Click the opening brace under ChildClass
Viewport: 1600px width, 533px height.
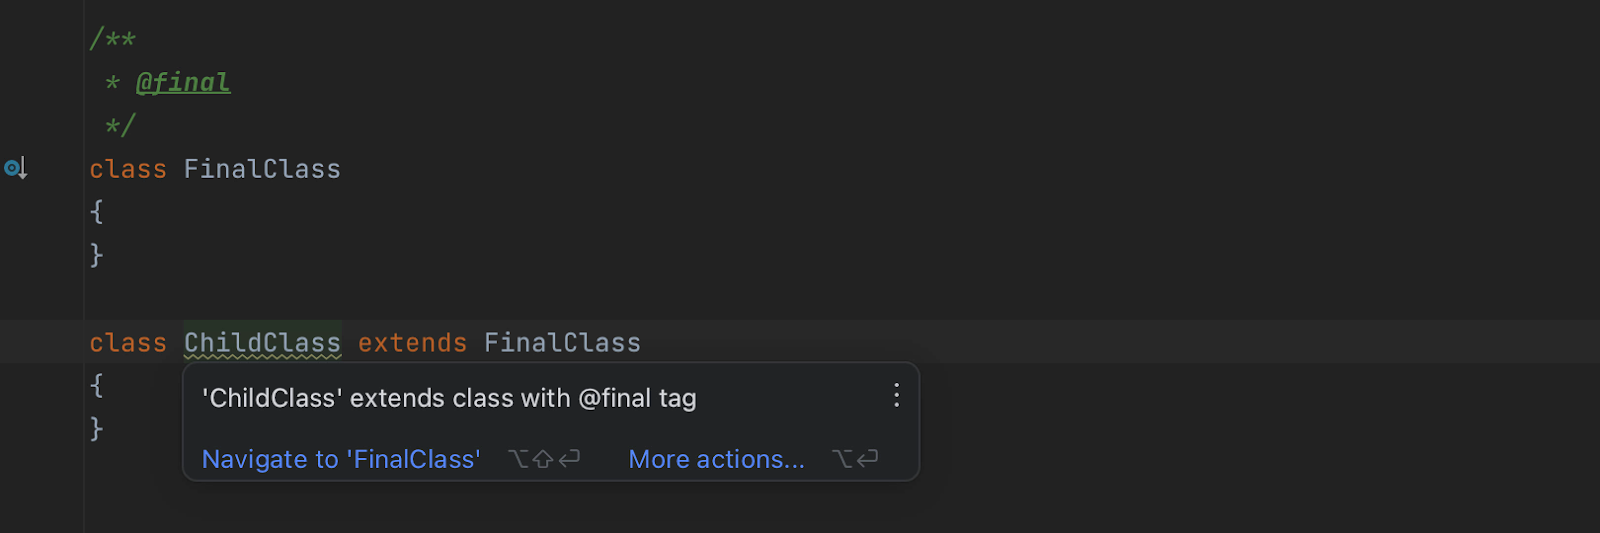[97, 385]
